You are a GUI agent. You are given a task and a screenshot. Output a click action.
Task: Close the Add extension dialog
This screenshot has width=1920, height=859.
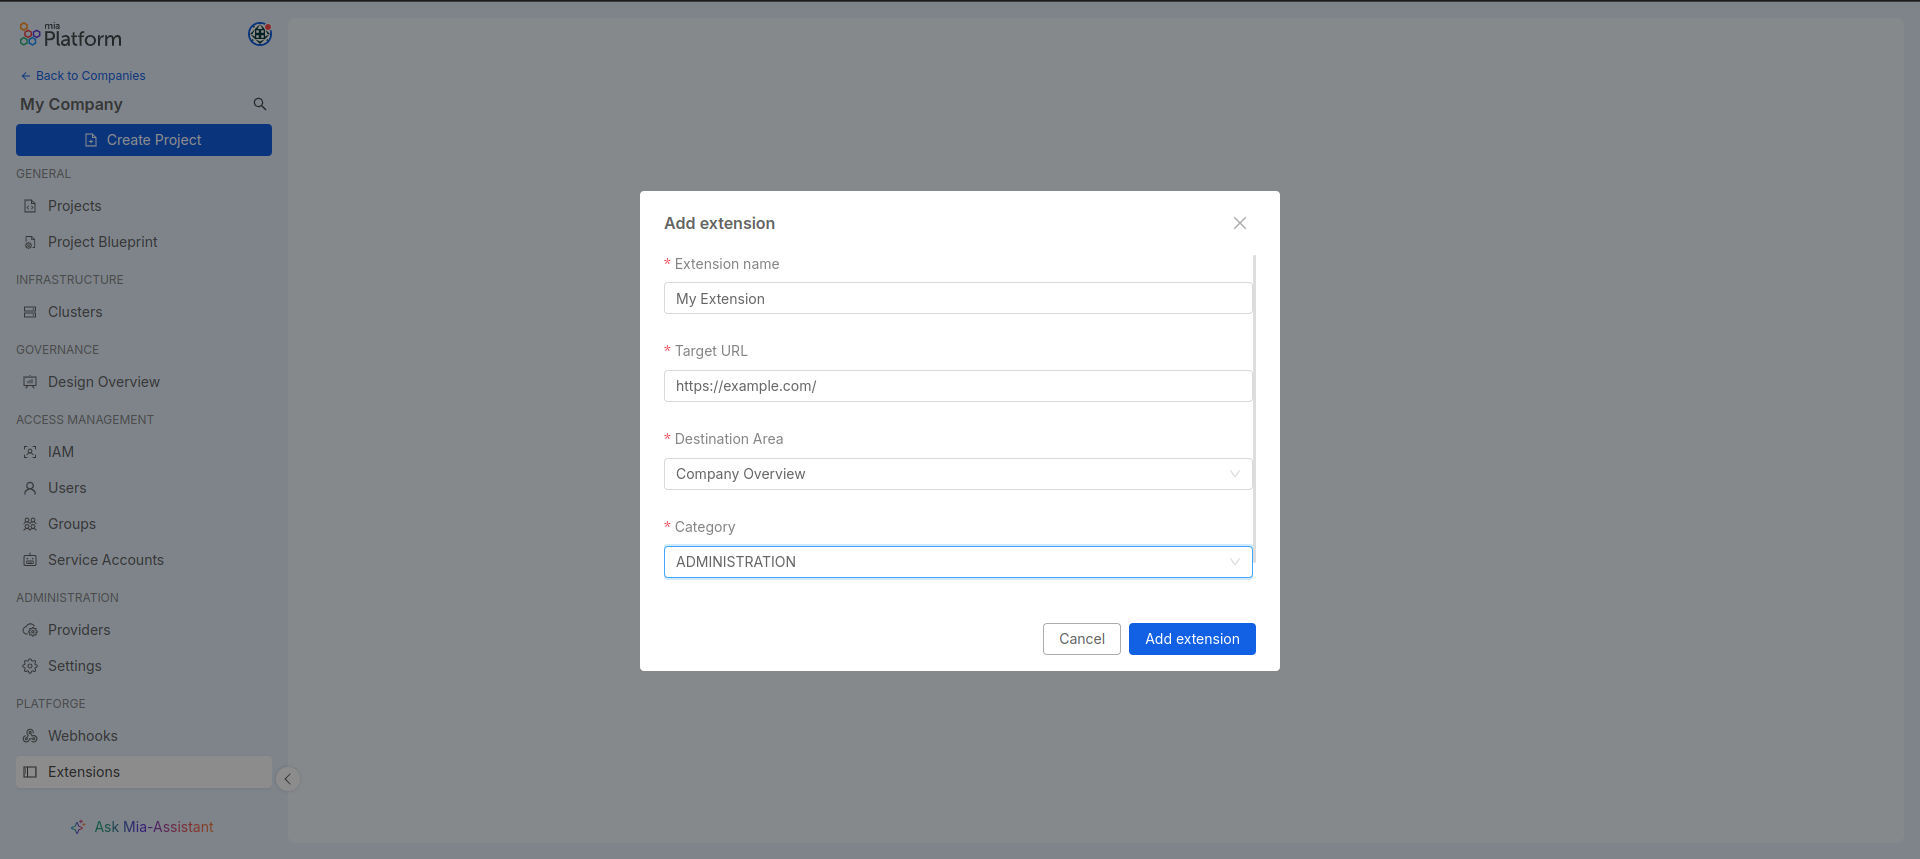1240,223
